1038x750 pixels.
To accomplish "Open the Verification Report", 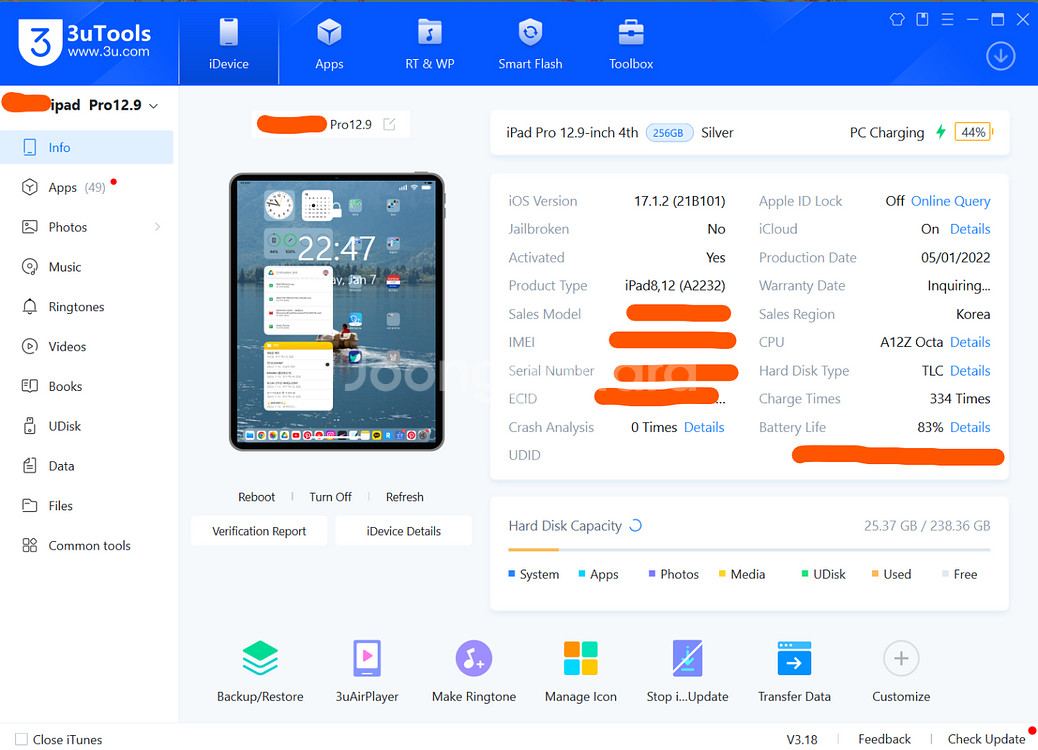I will click(x=259, y=531).
